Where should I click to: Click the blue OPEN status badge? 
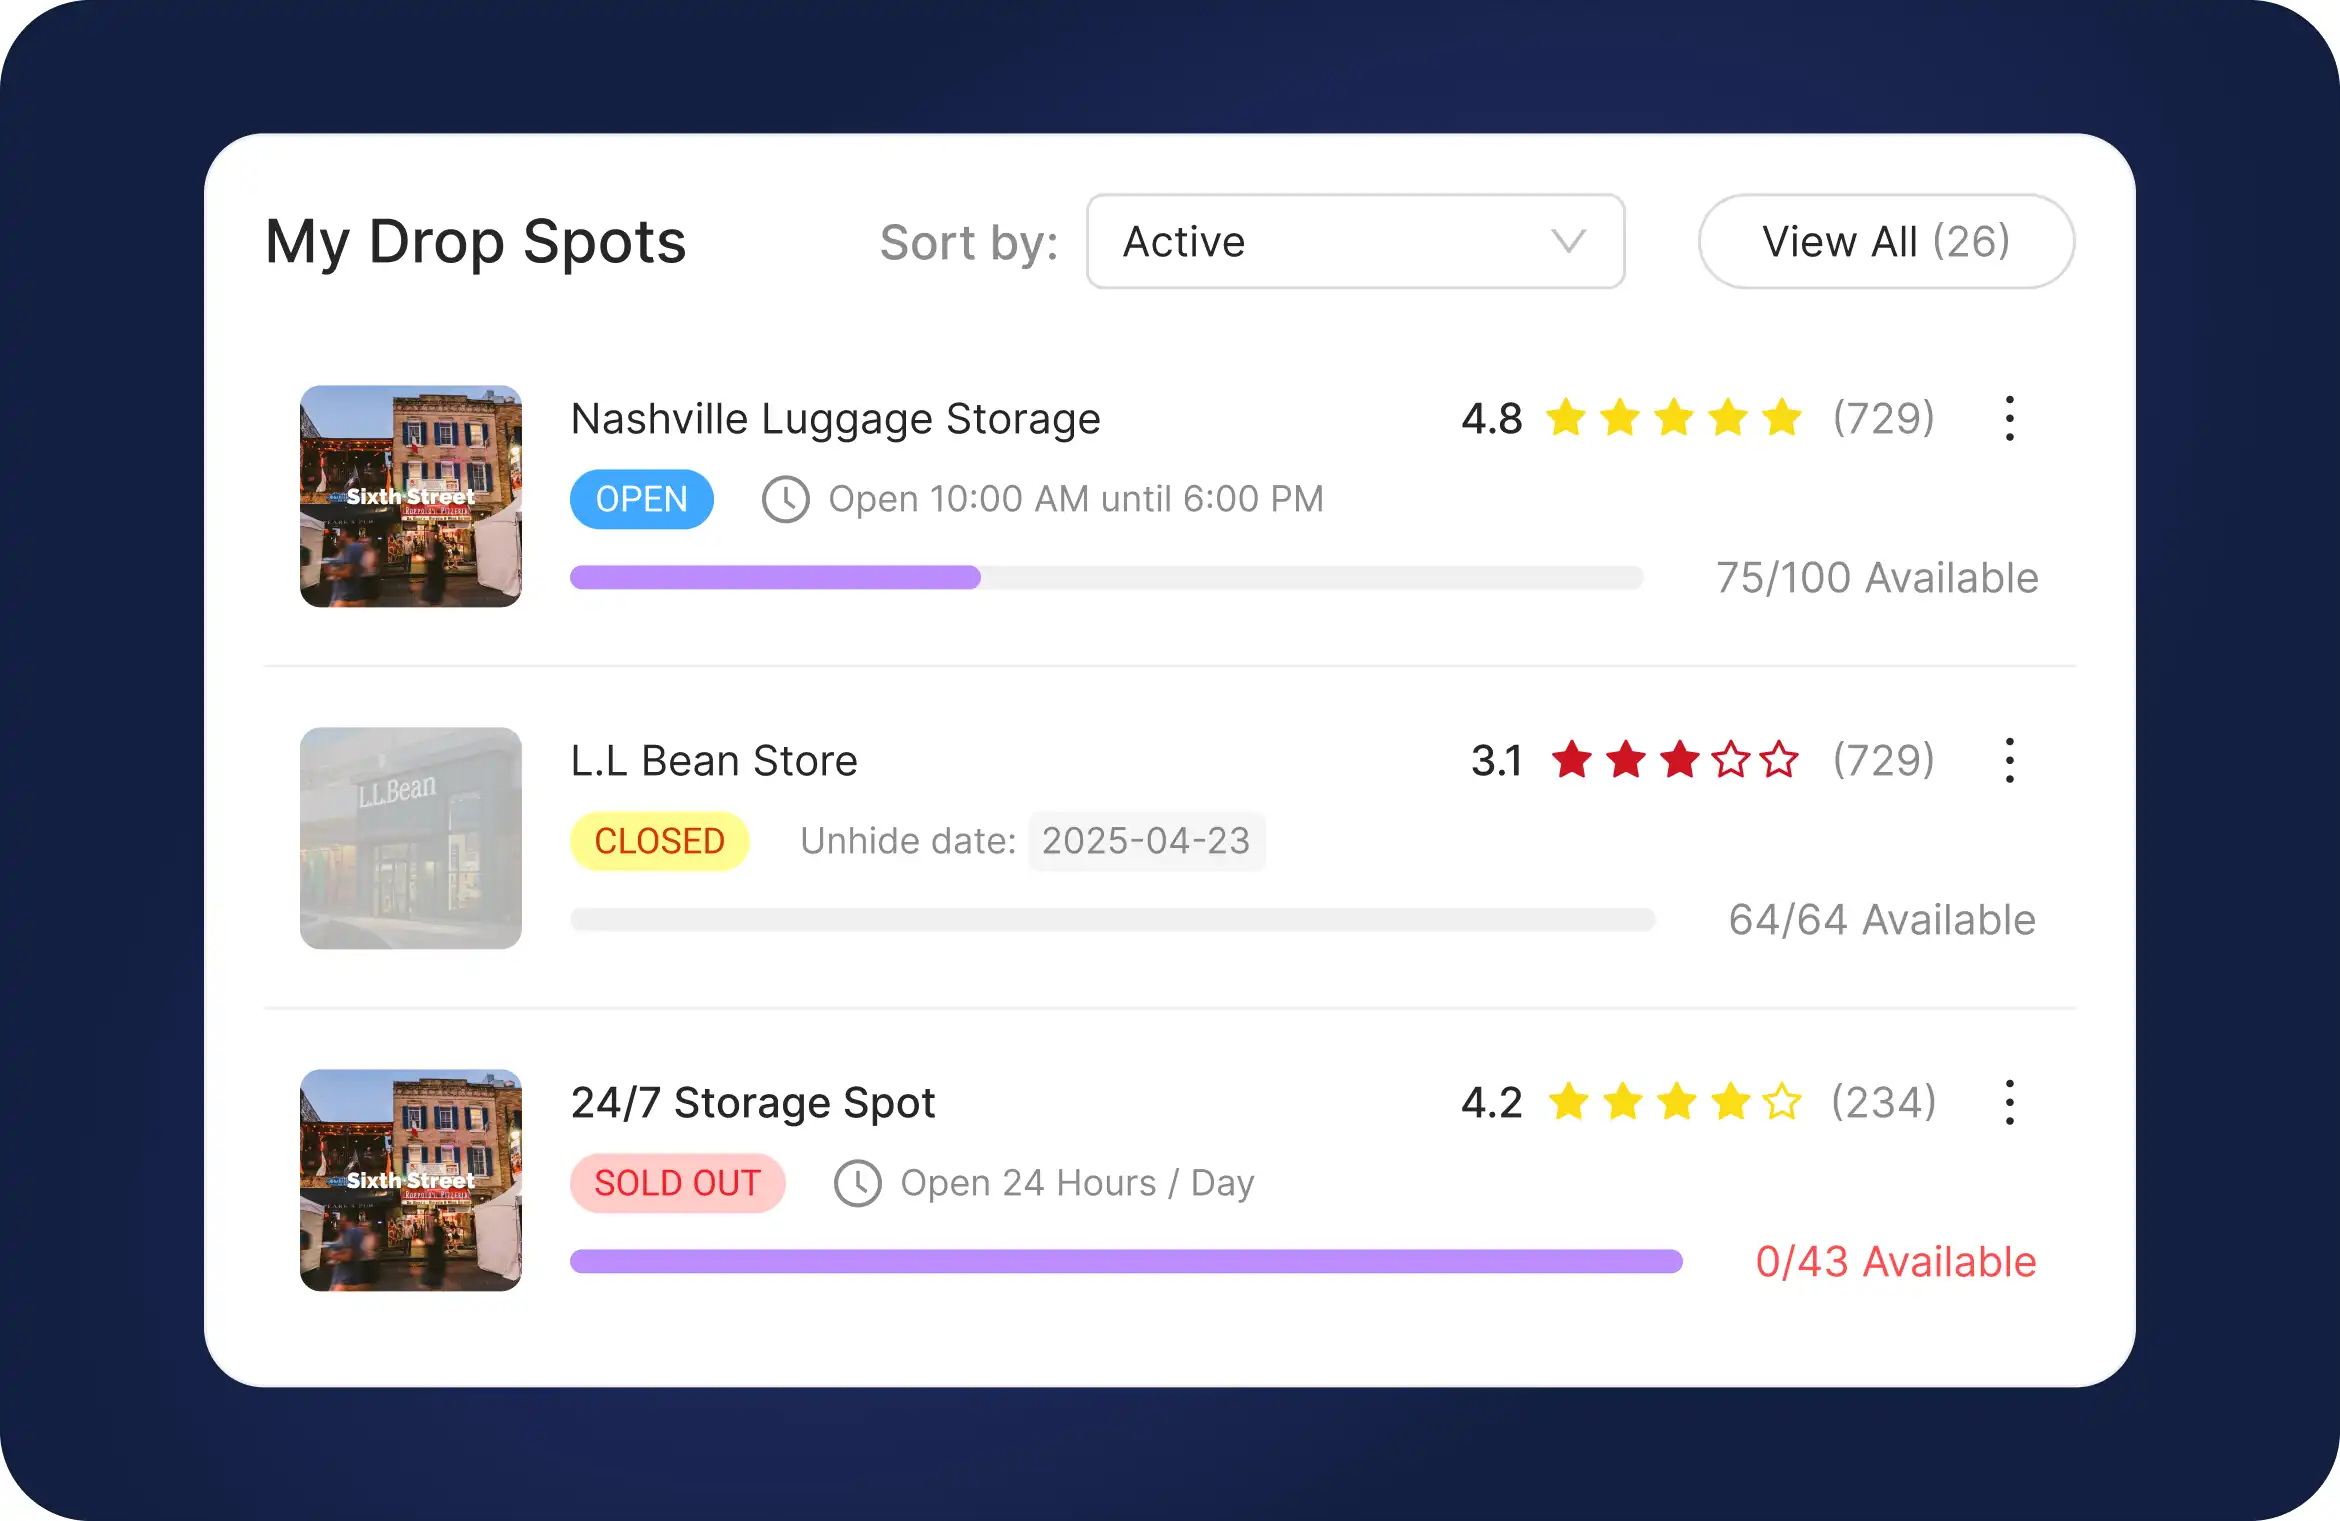[642, 499]
